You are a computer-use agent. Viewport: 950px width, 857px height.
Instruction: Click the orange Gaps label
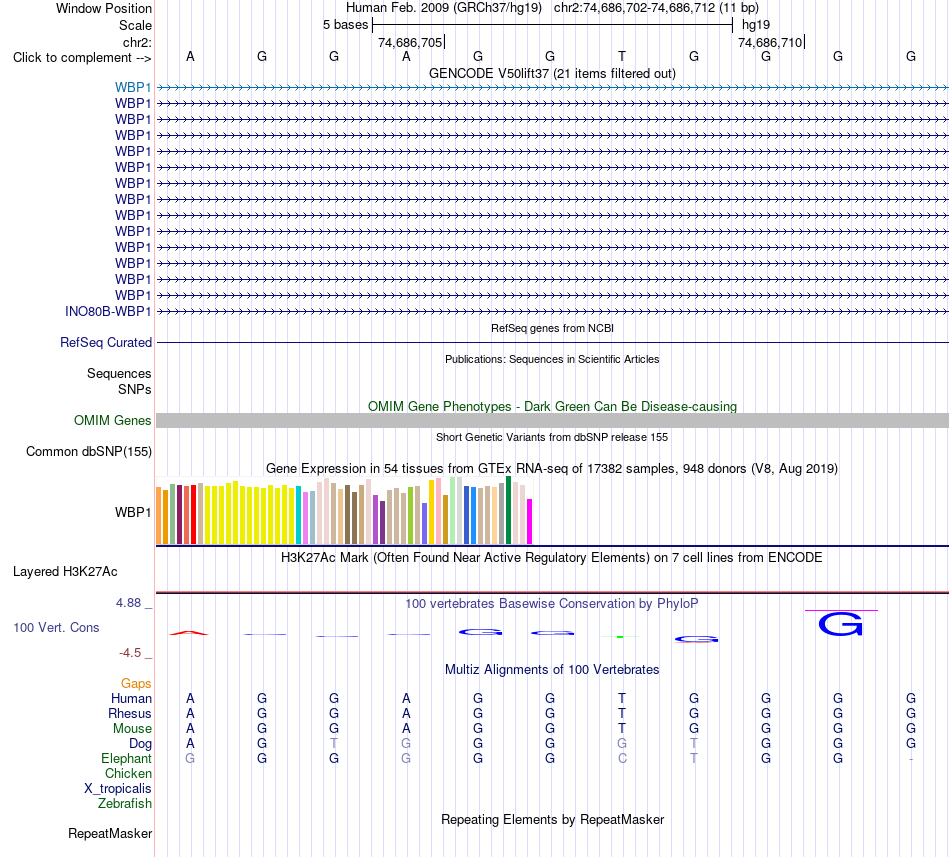(x=136, y=684)
